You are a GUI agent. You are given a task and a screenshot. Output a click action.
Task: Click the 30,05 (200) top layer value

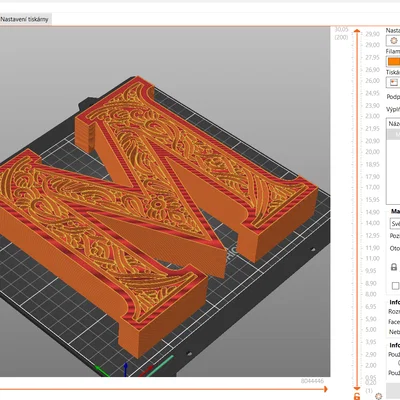[x=341, y=33]
